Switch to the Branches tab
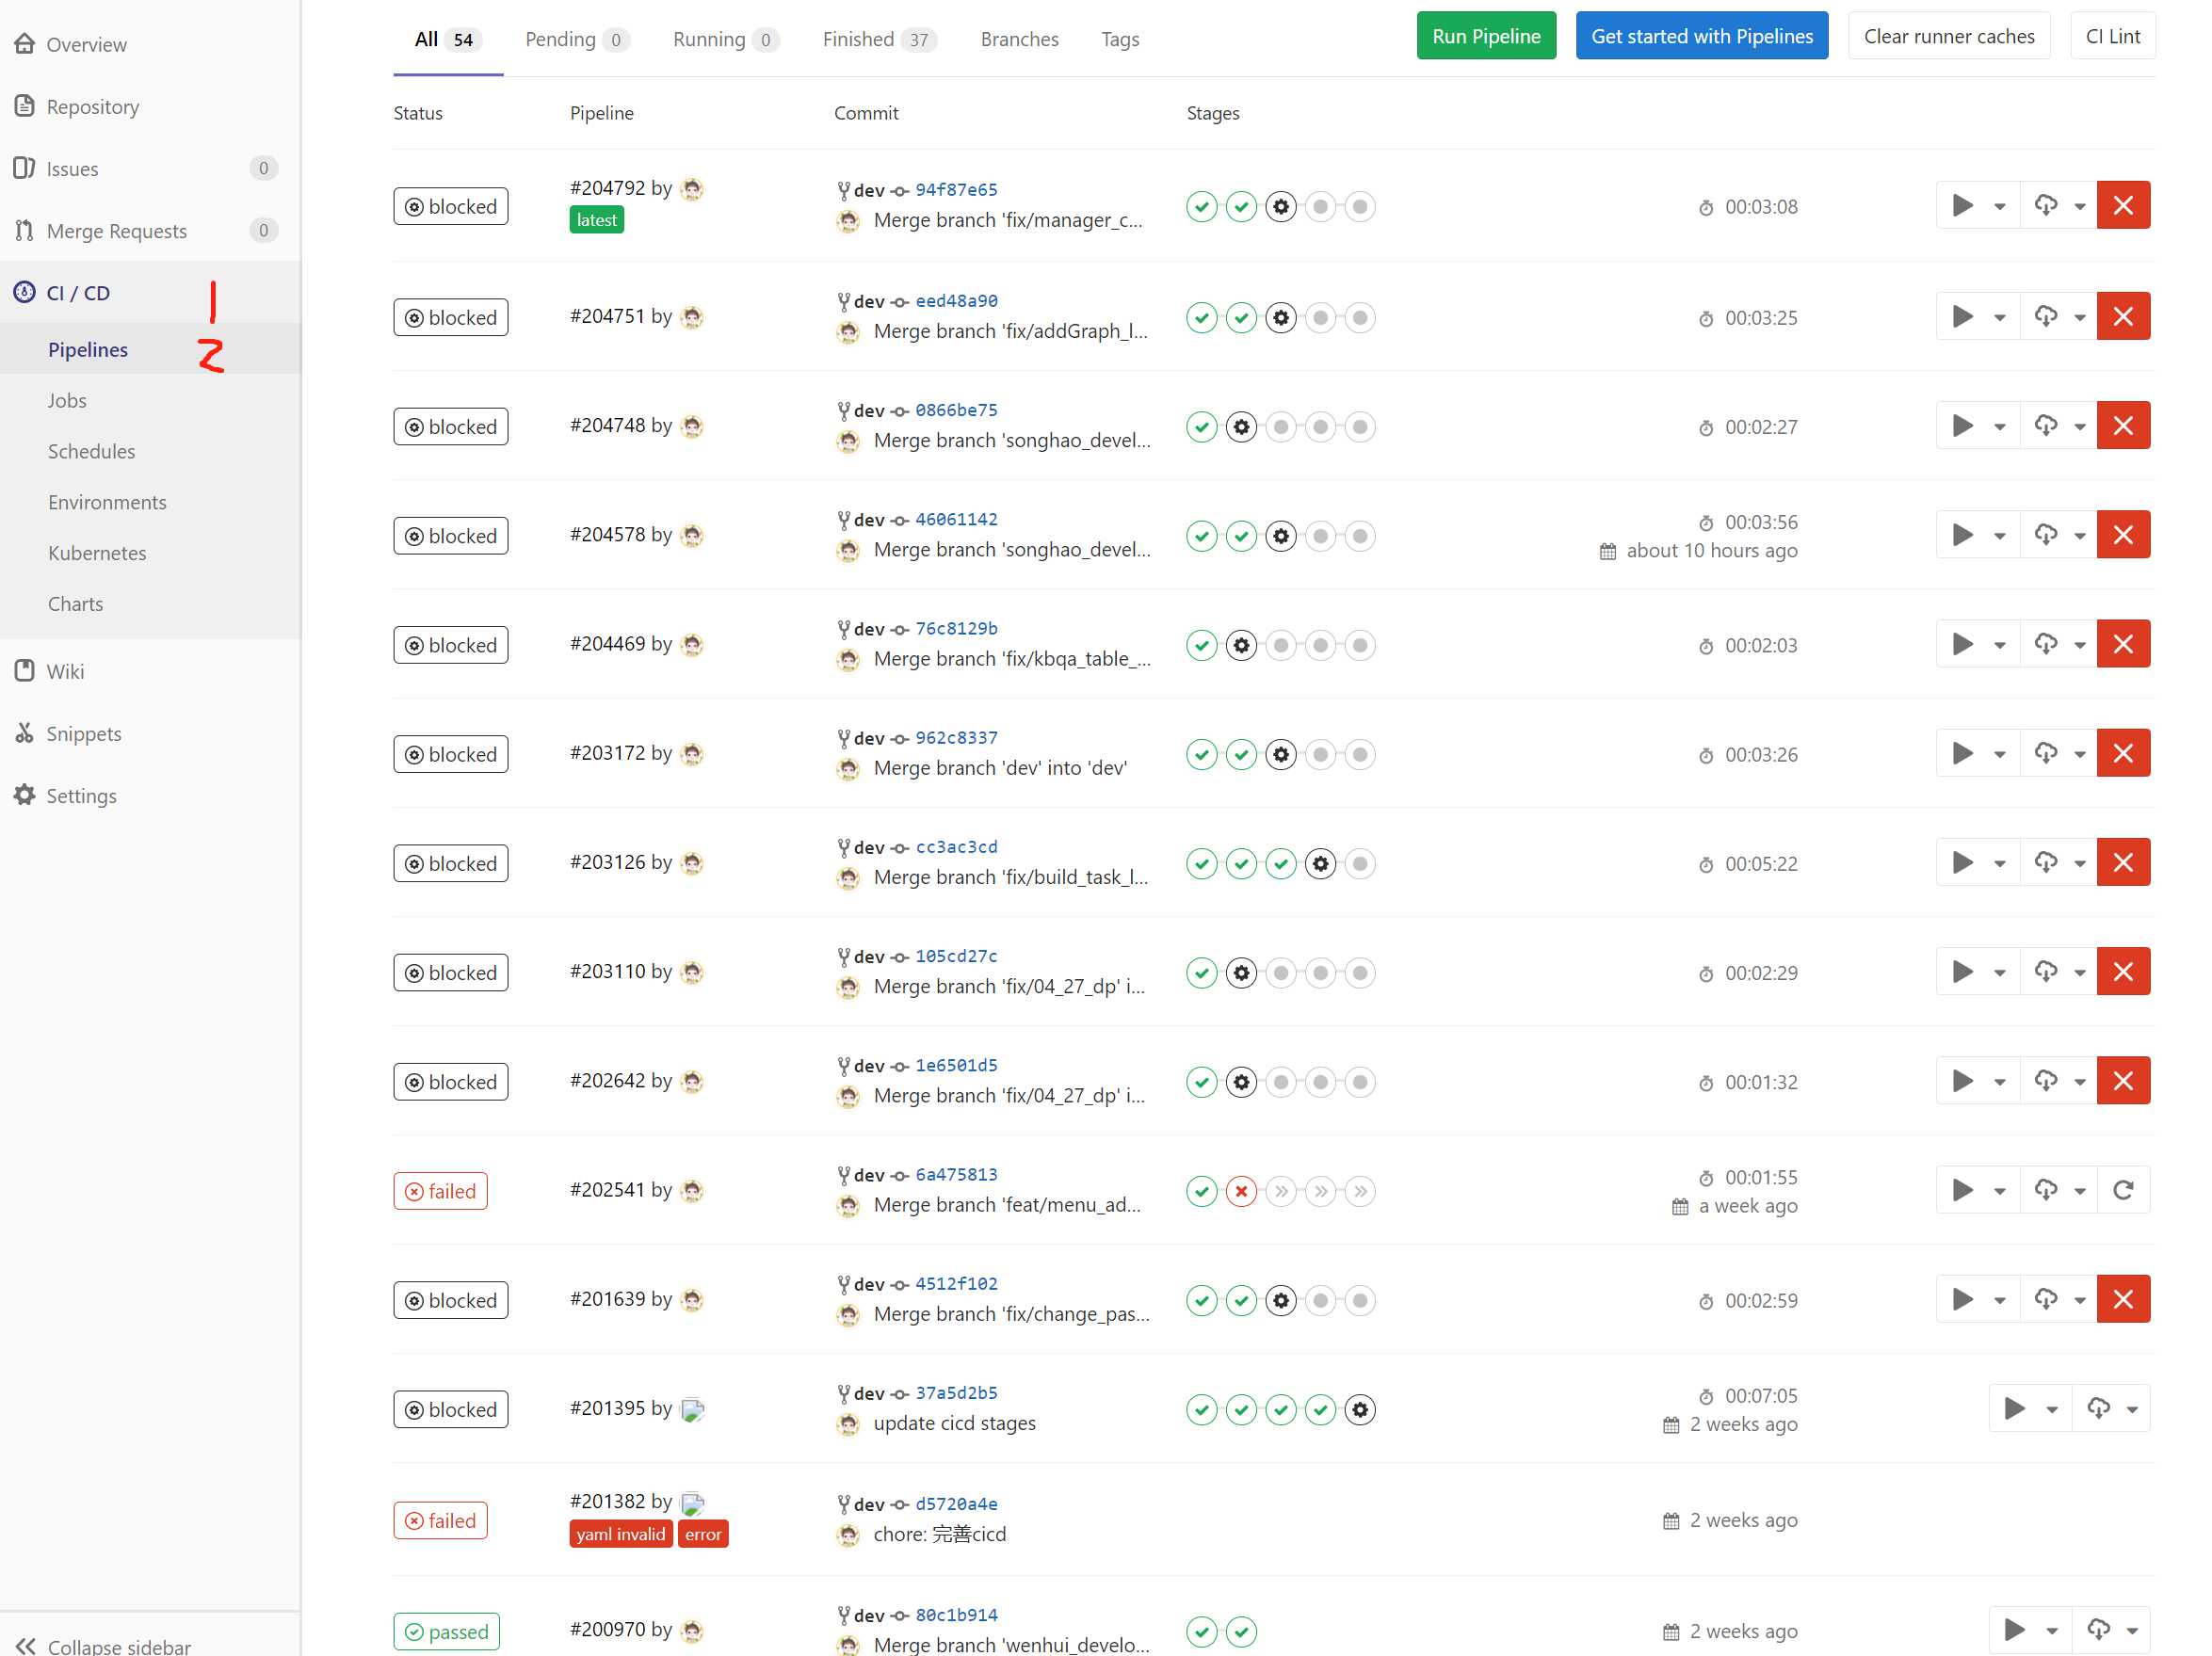Screen dimensions: 2212x1656 click(1019, 39)
